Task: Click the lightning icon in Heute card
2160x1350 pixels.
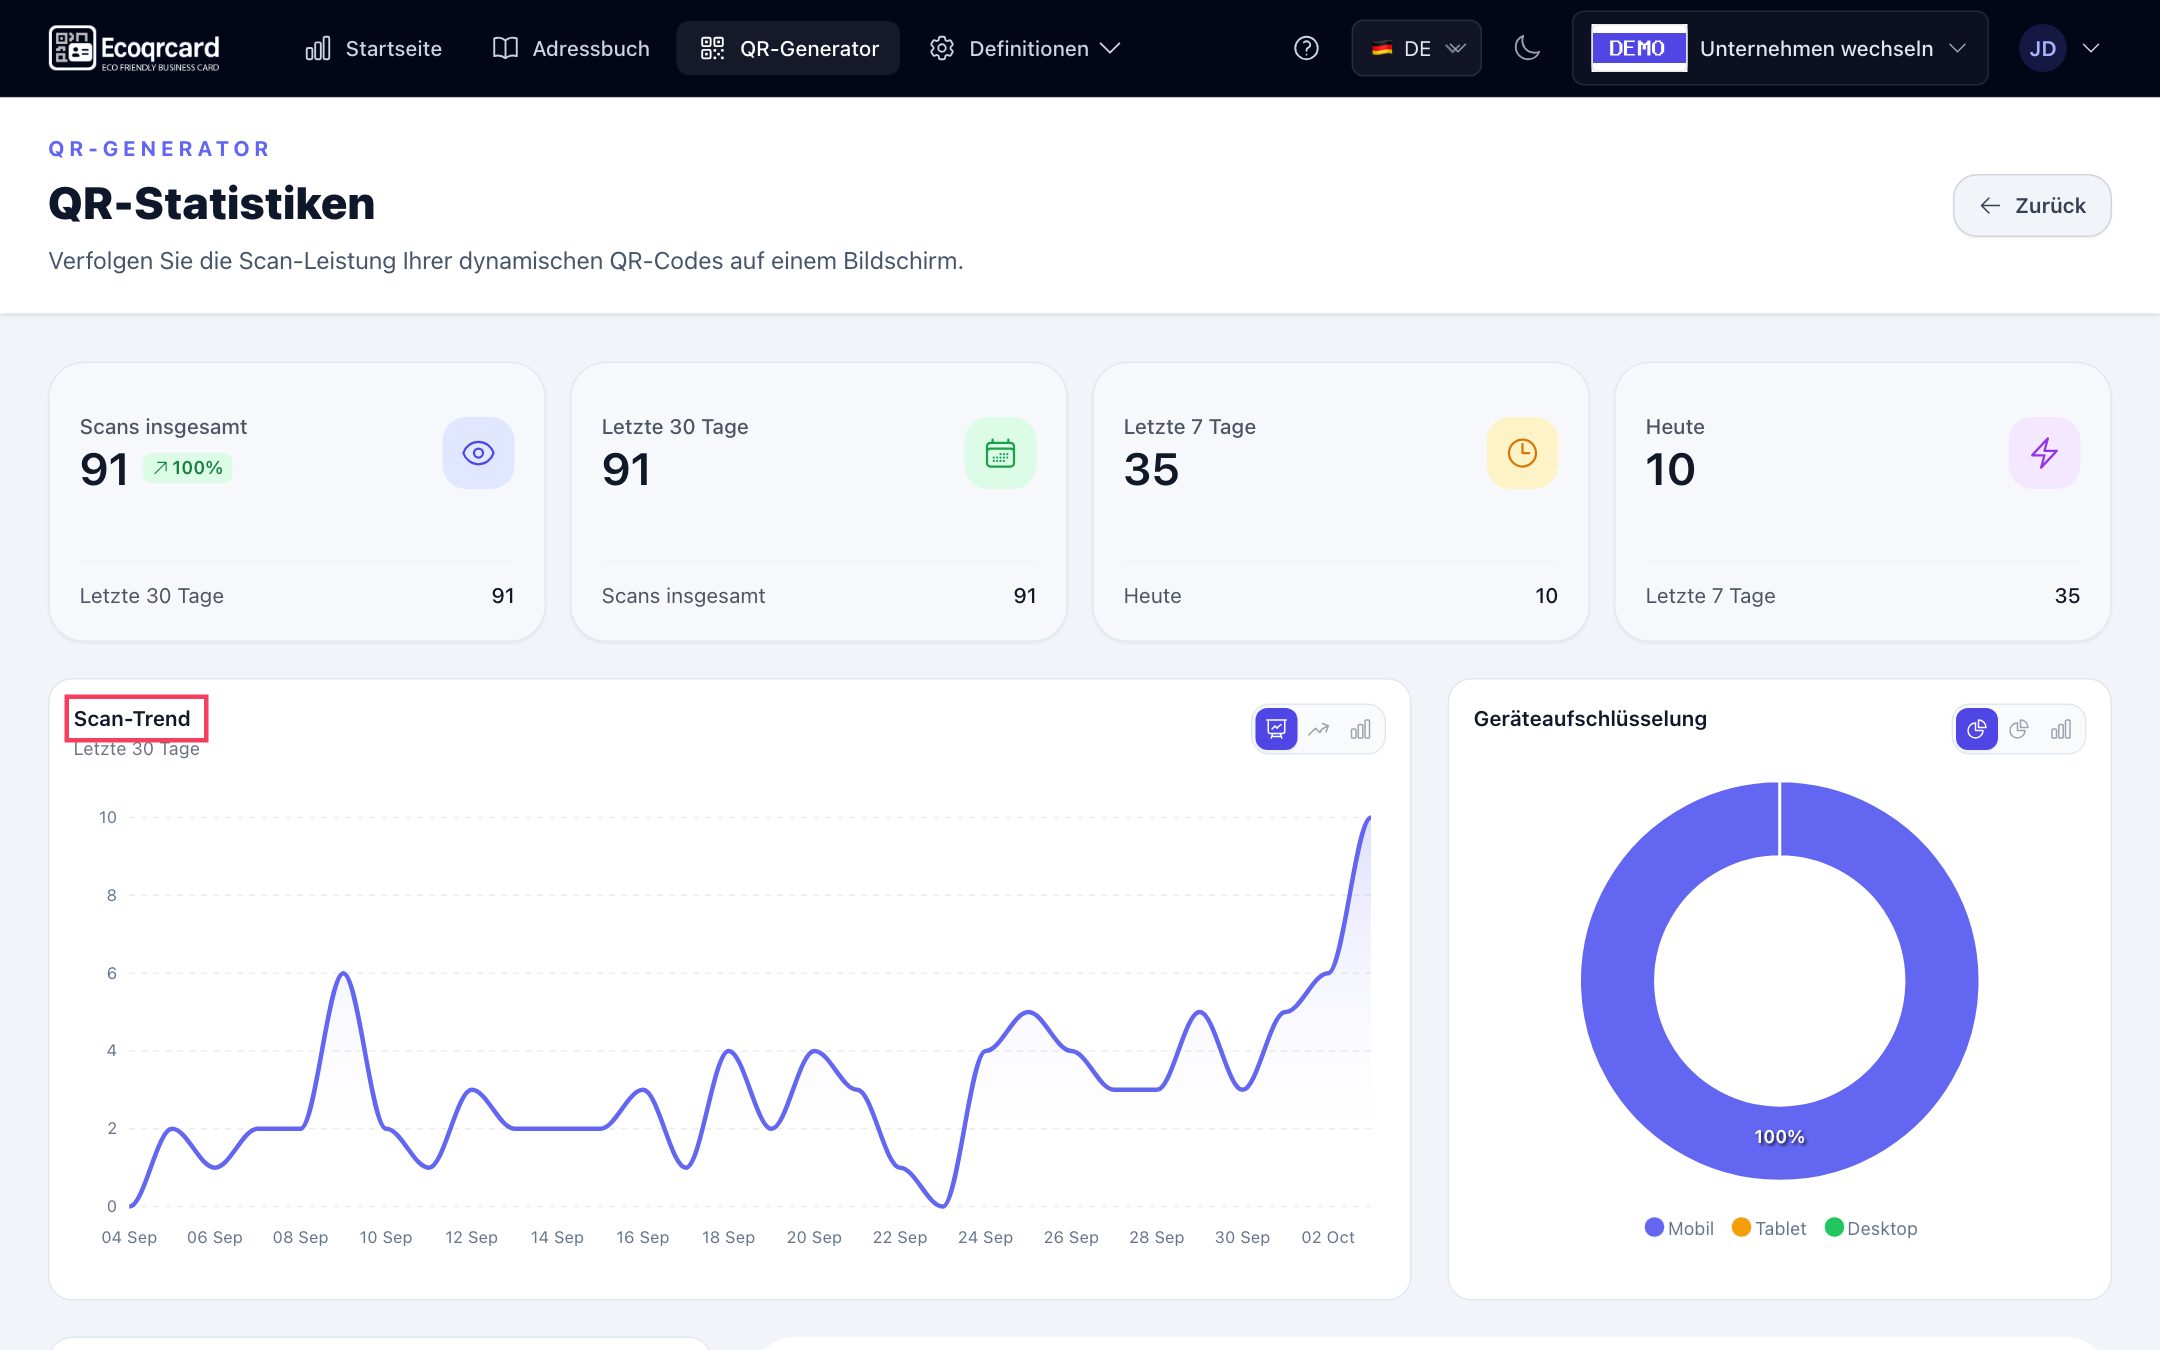Action: (2044, 453)
